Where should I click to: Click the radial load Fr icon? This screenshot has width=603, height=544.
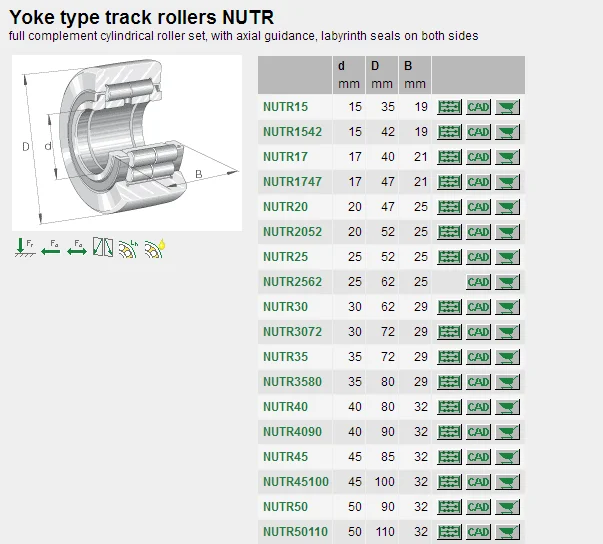coord(25,247)
